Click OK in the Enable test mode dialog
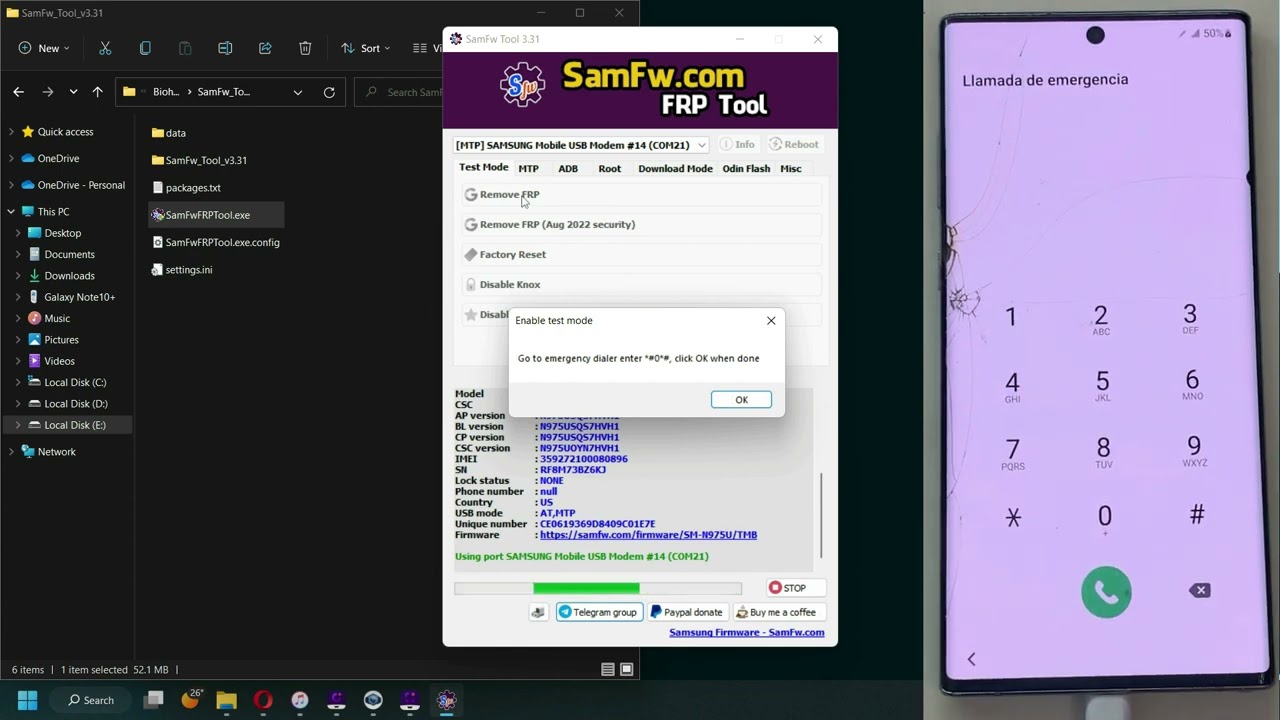Image resolution: width=1280 pixels, height=720 pixels. [x=741, y=400]
